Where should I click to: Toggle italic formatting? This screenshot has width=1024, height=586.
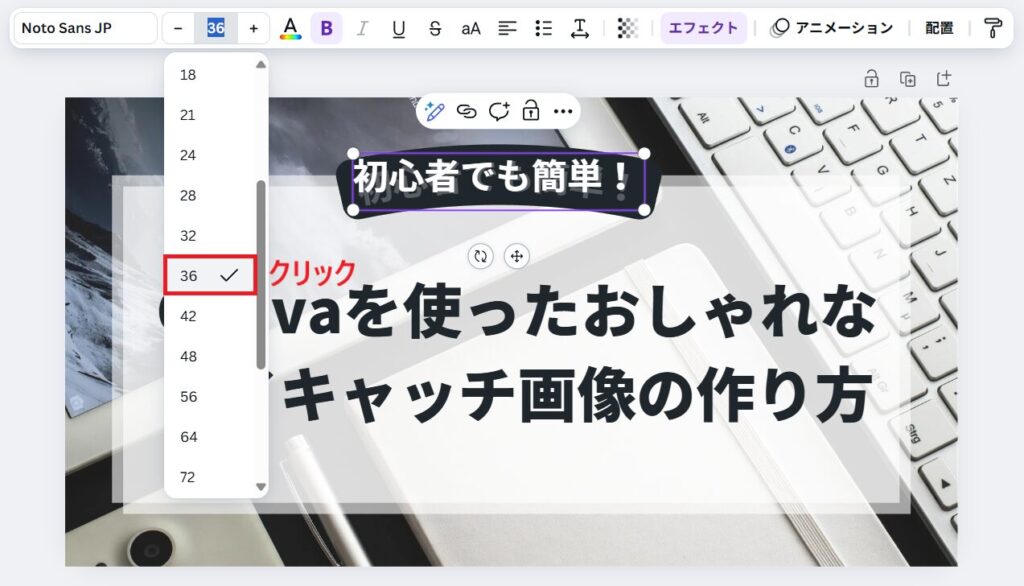[362, 28]
